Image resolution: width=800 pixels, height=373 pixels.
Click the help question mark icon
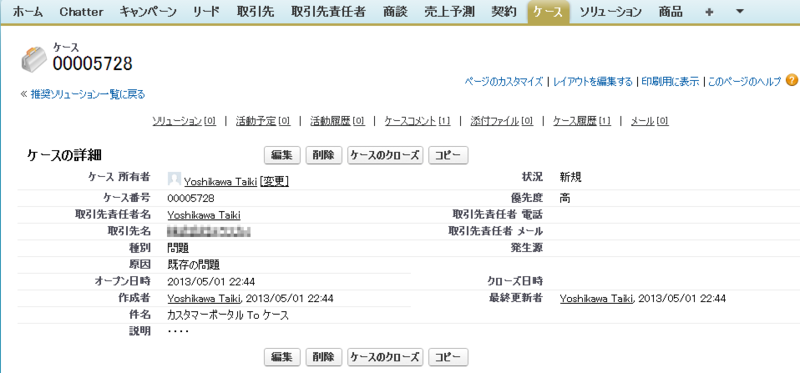(x=791, y=80)
